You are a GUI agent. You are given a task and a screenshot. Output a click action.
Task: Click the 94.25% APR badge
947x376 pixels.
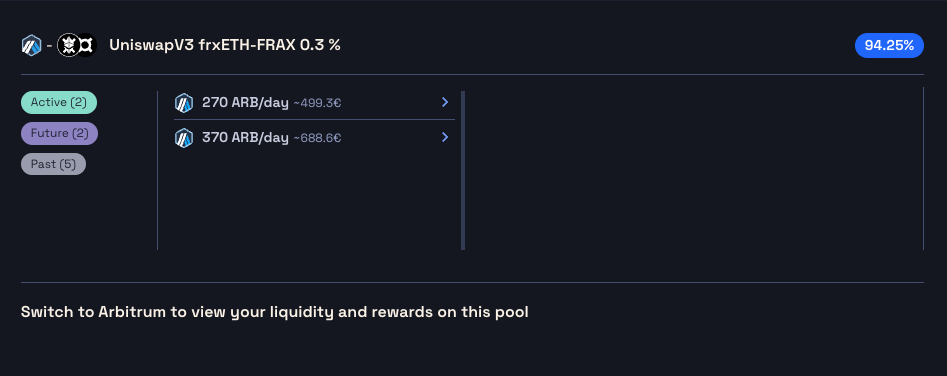pyautogui.click(x=889, y=45)
